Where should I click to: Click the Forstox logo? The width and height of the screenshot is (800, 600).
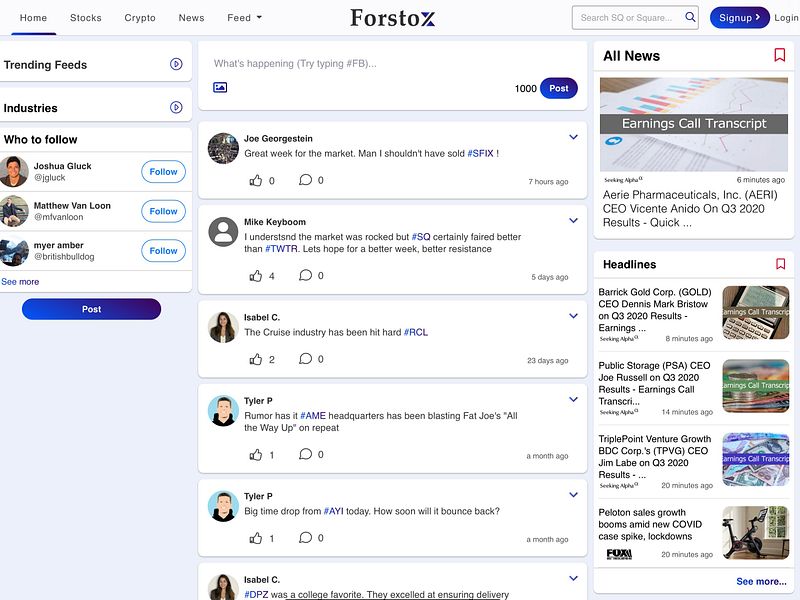(392, 18)
